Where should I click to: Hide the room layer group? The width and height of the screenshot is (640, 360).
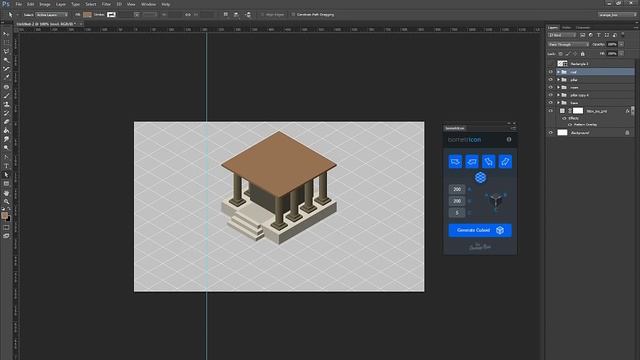(x=551, y=88)
